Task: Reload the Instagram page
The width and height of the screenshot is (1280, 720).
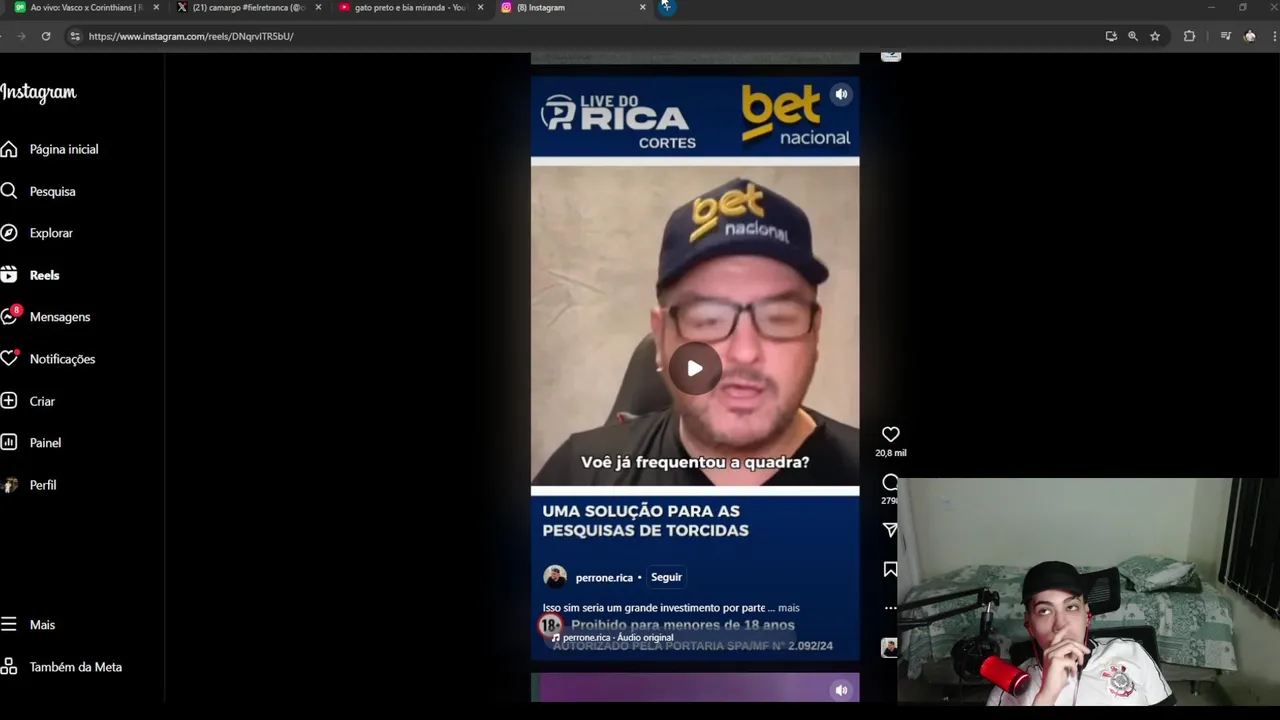Action: 46,36
